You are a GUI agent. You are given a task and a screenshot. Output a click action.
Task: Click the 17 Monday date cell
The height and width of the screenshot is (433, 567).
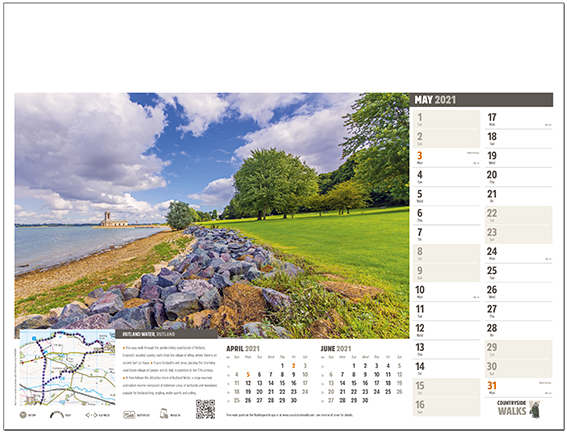(x=519, y=120)
